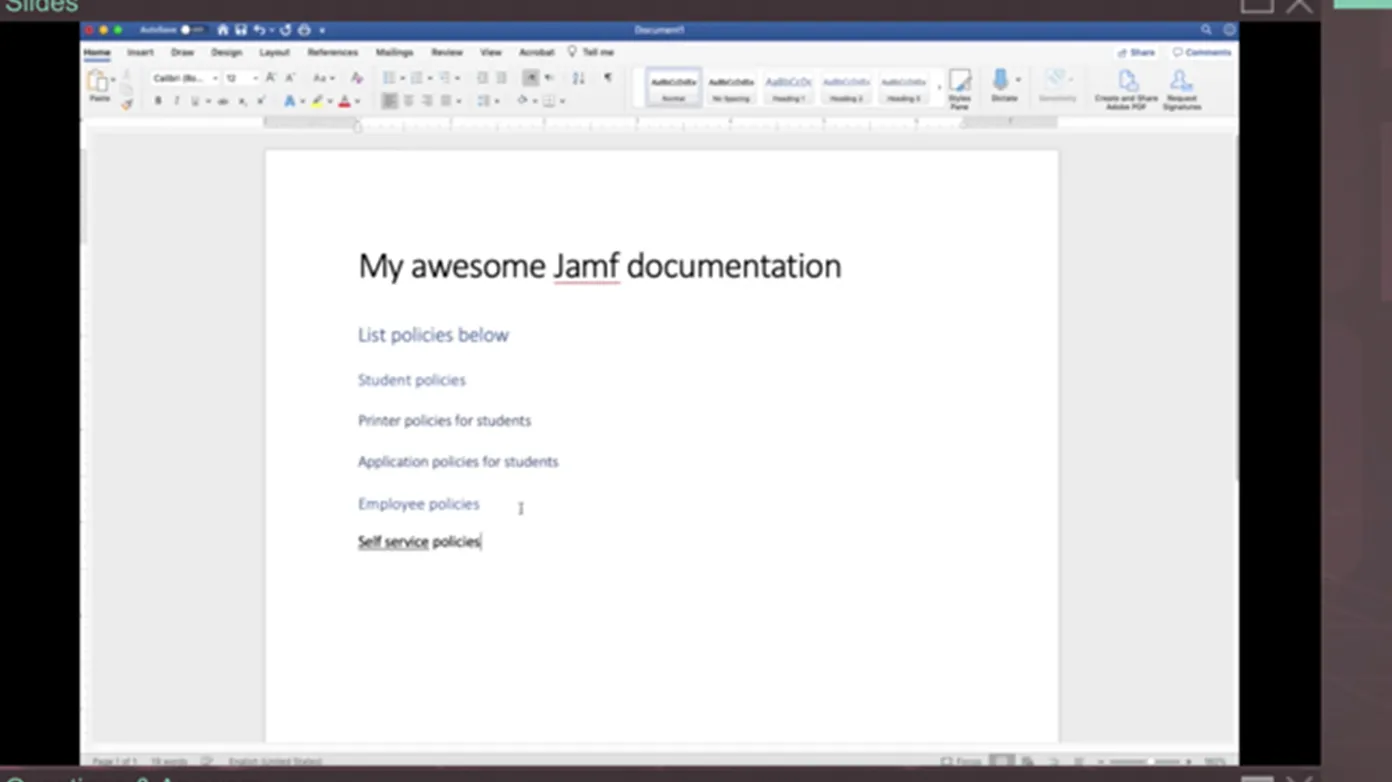1392x782 pixels.
Task: Start voice typing with Dictate
Action: click(x=1002, y=88)
